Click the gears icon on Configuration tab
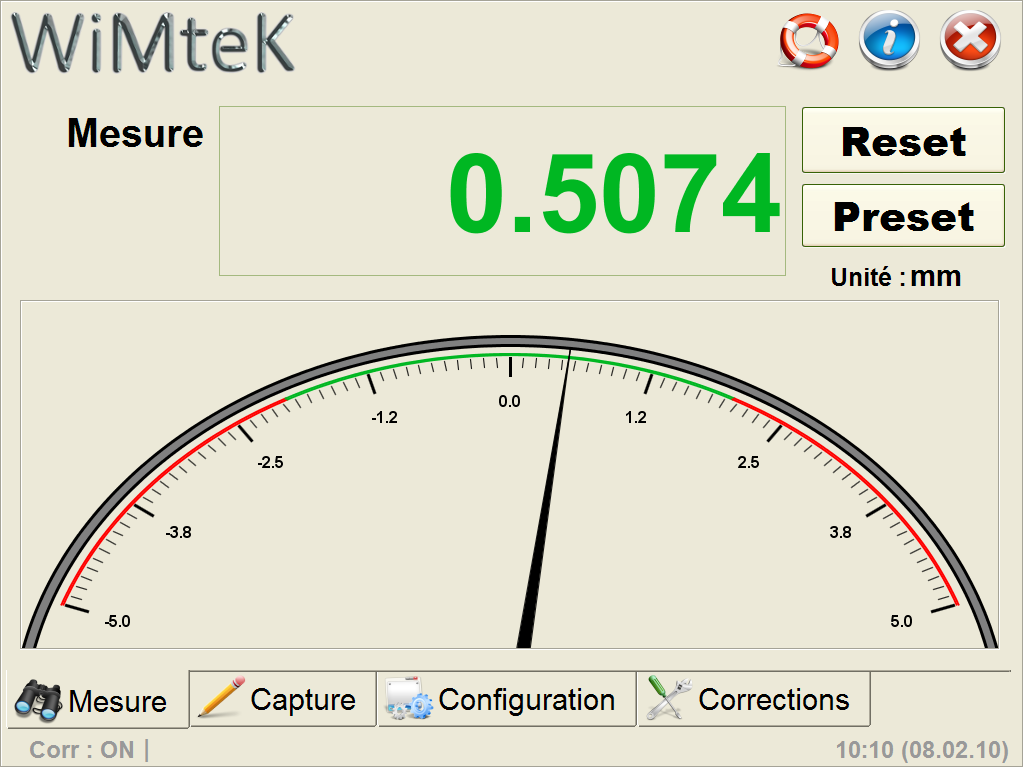 (409, 699)
